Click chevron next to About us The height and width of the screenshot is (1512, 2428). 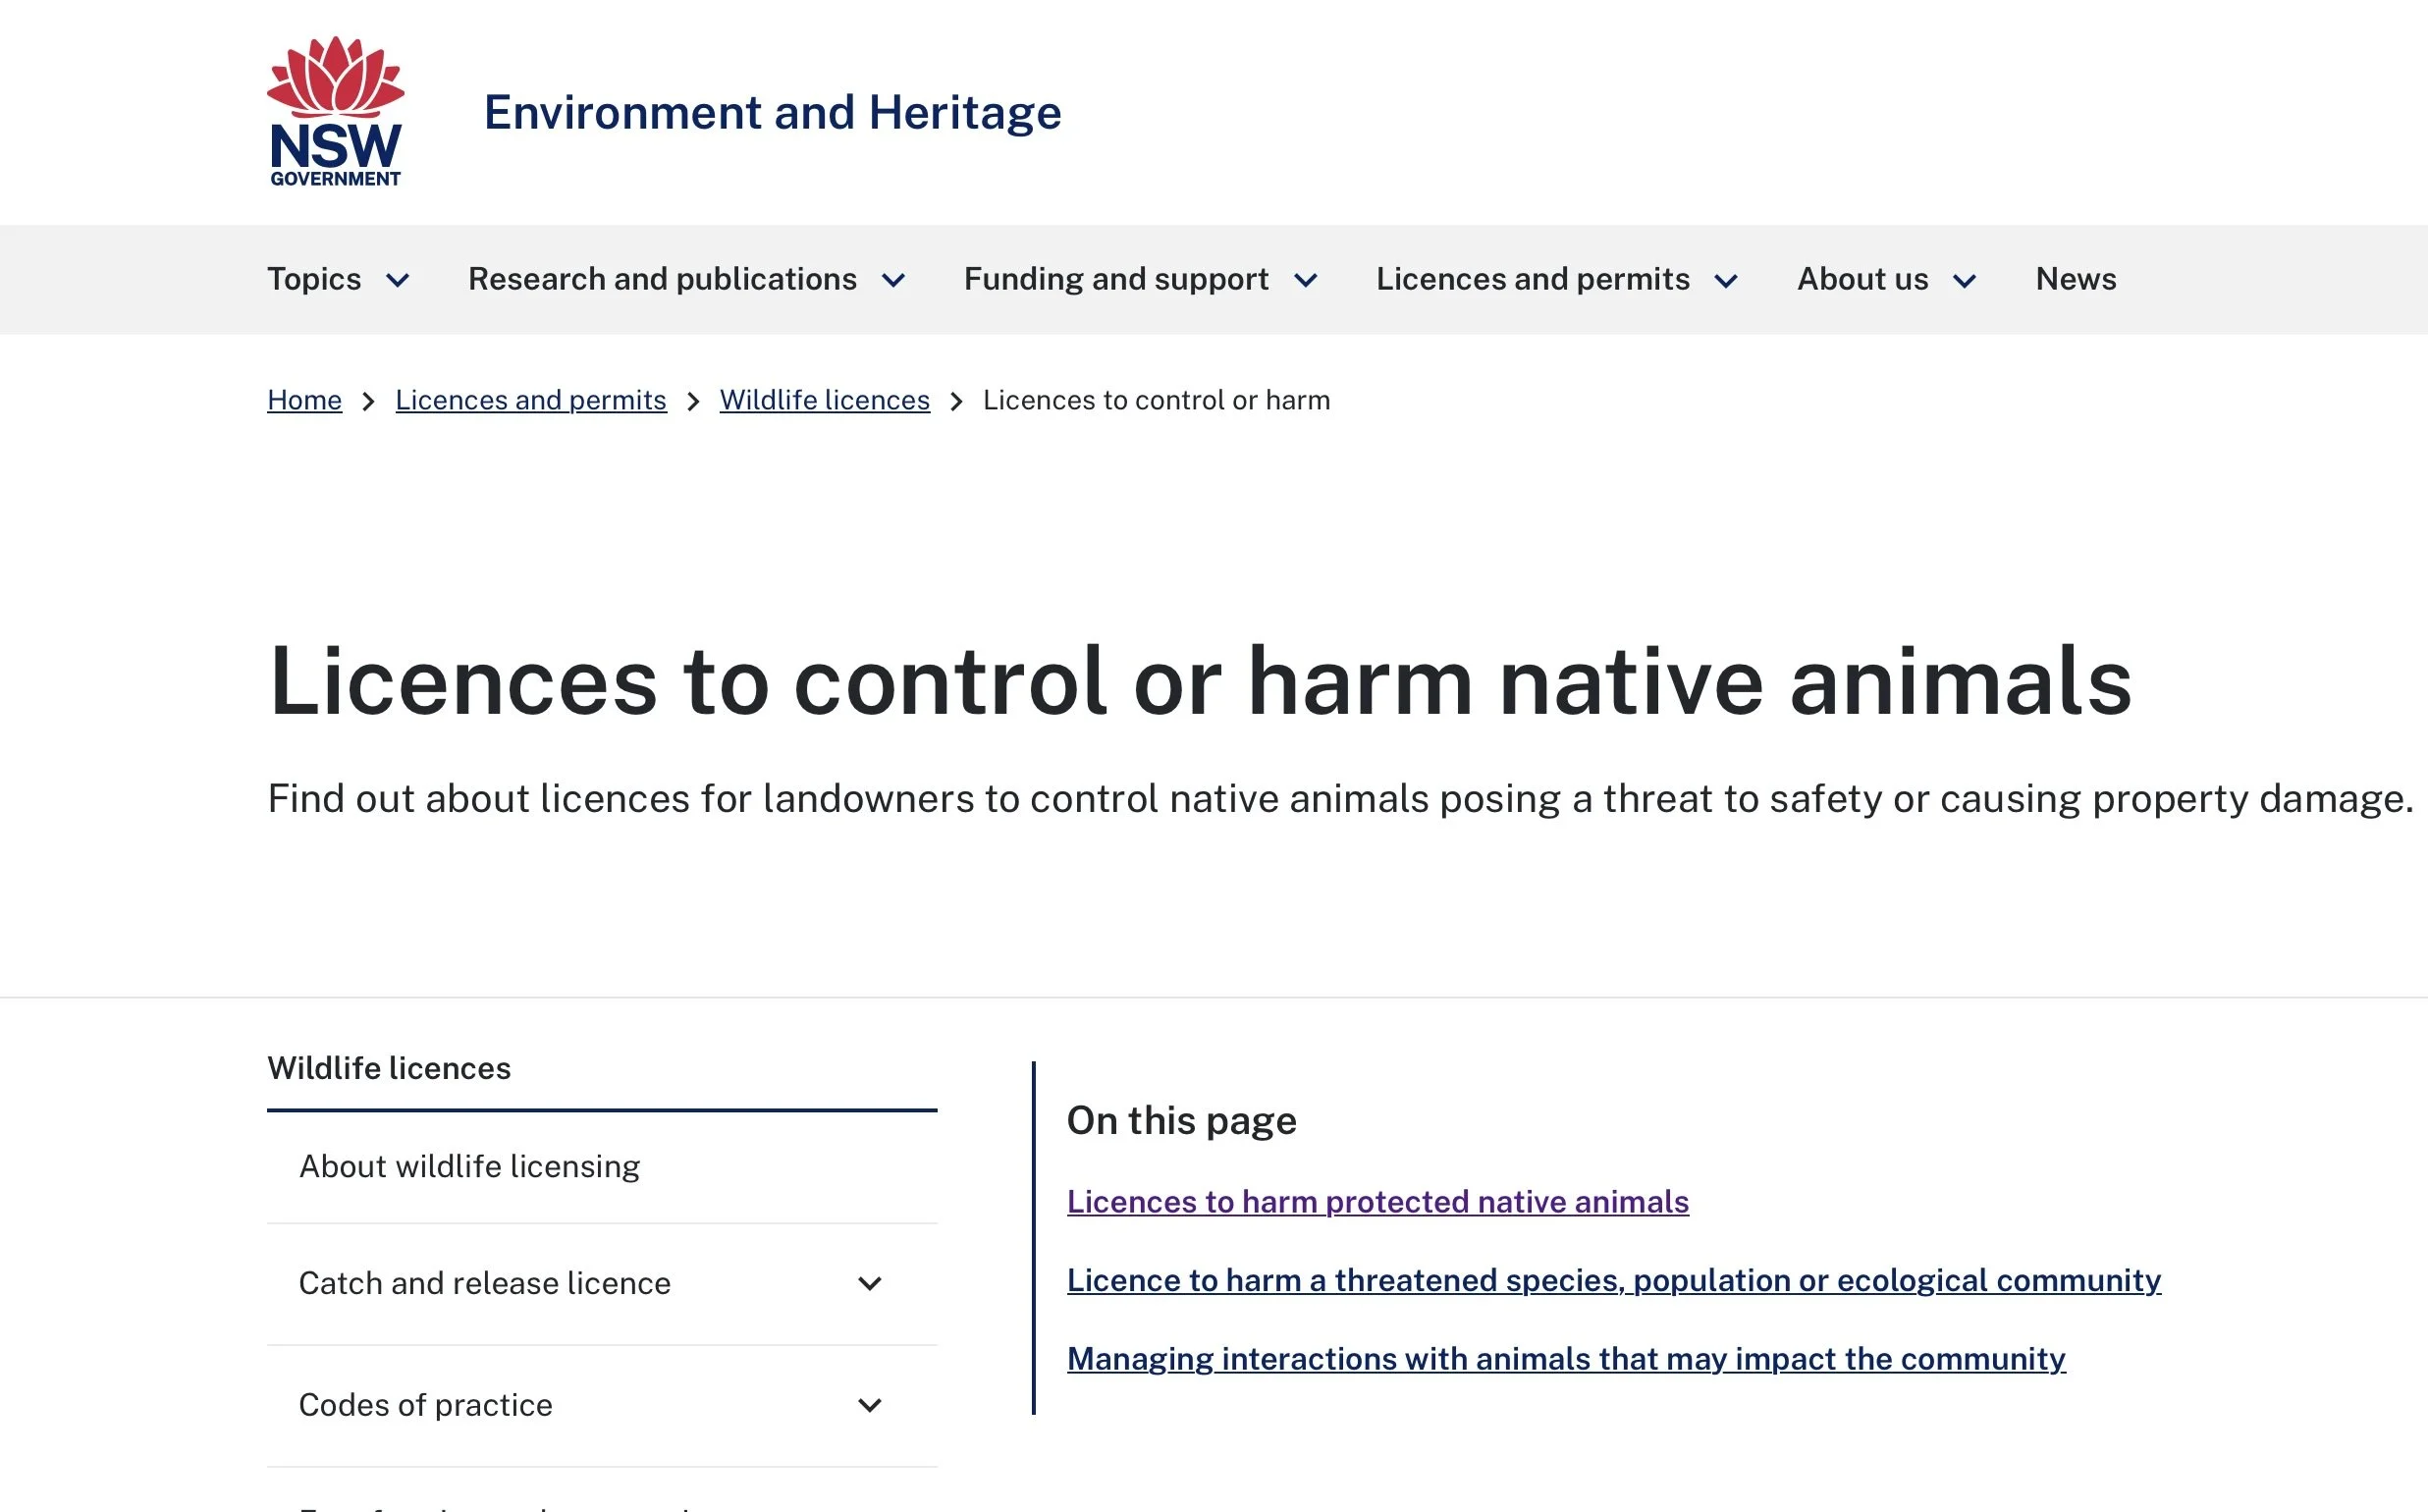(1964, 281)
